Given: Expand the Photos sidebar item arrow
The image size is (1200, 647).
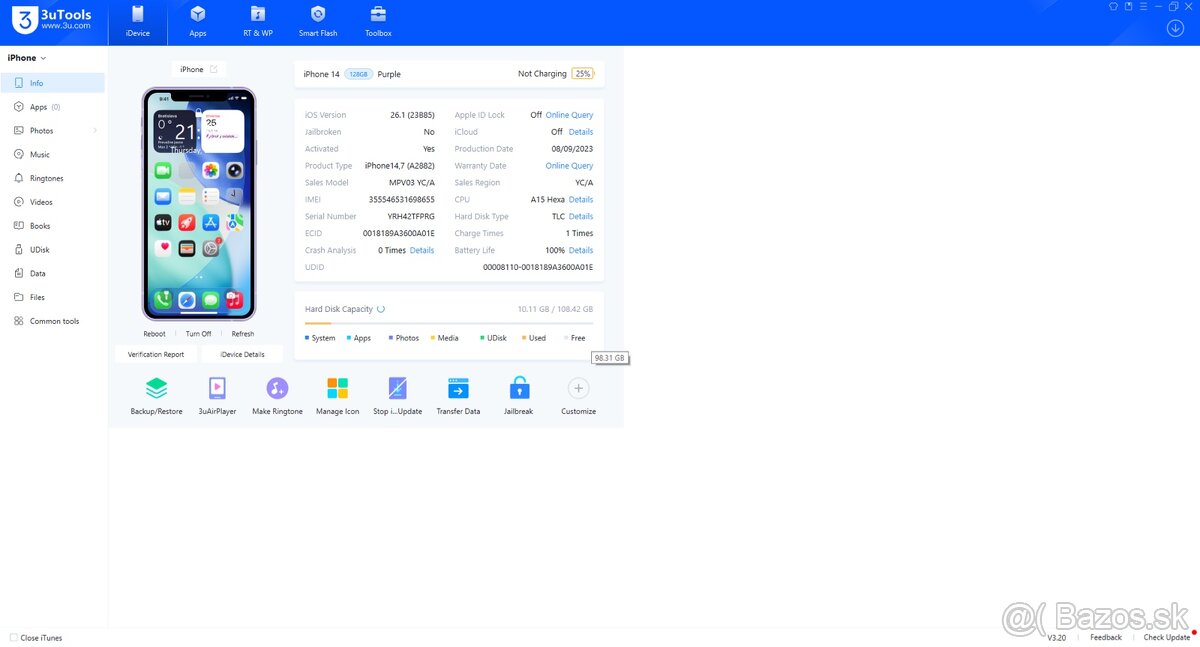Looking at the screenshot, I should pyautogui.click(x=95, y=131).
